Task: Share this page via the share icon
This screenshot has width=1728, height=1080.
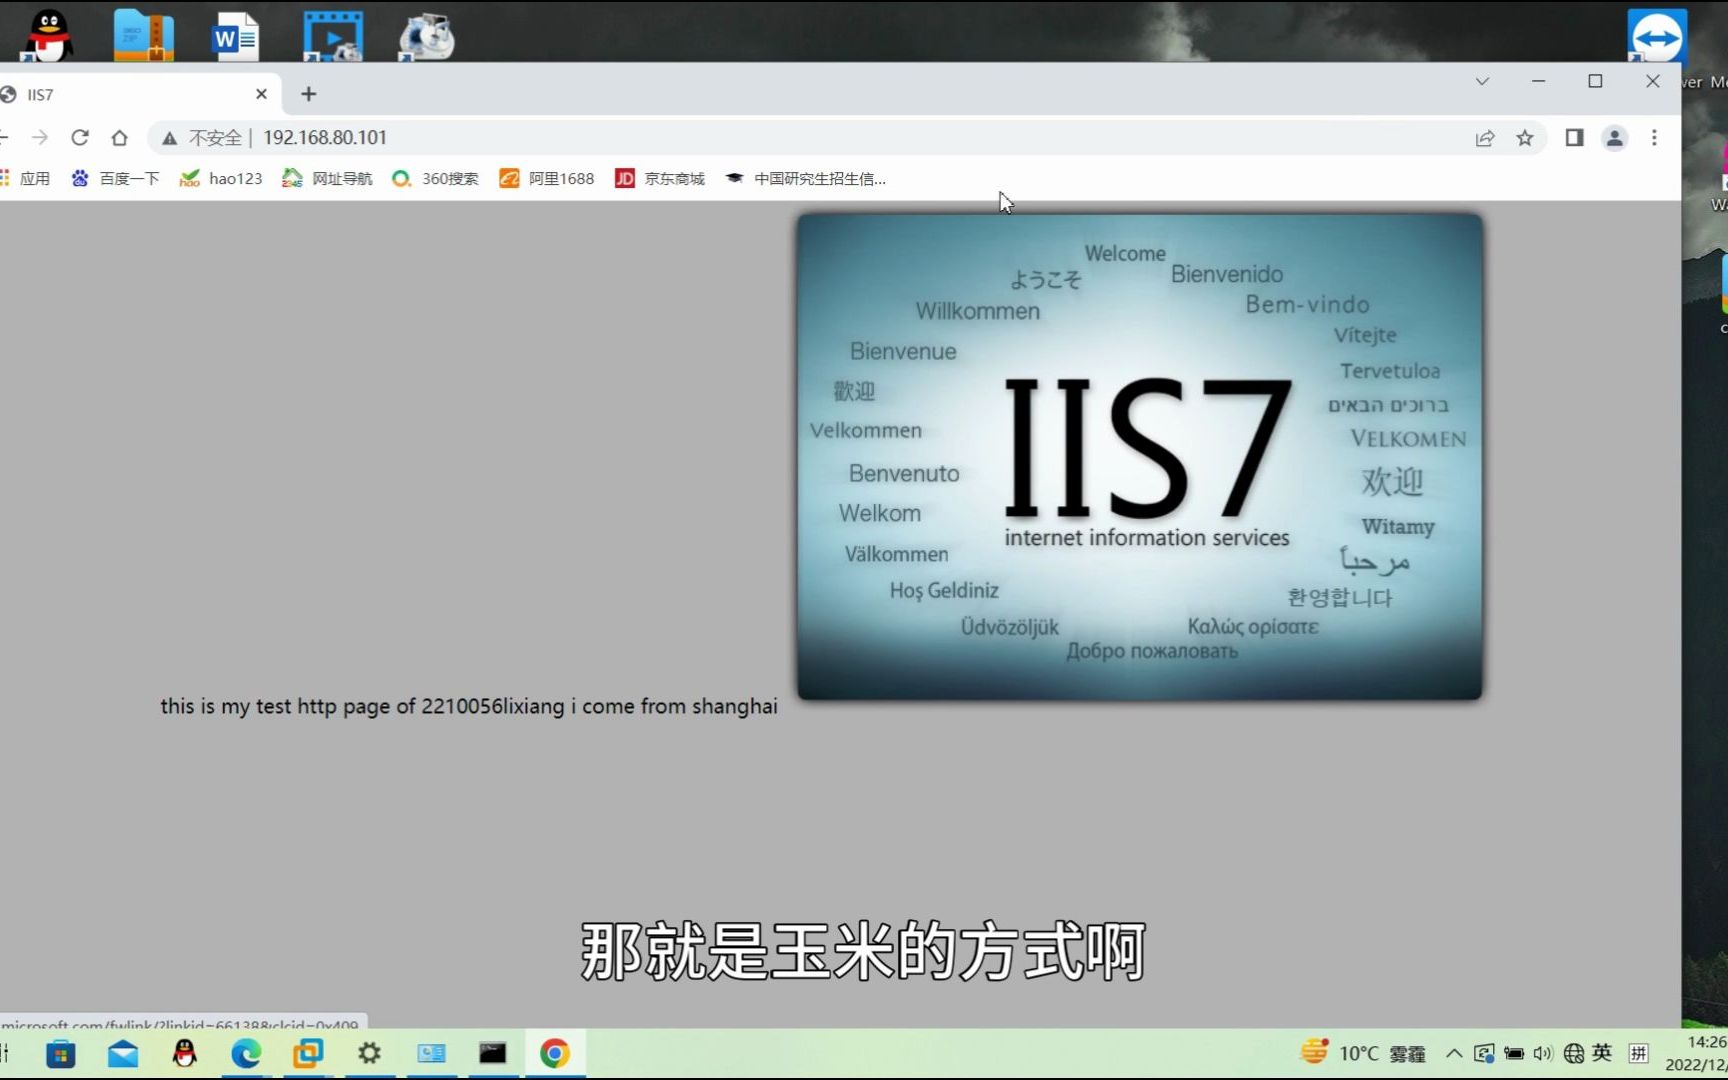Action: tap(1485, 138)
